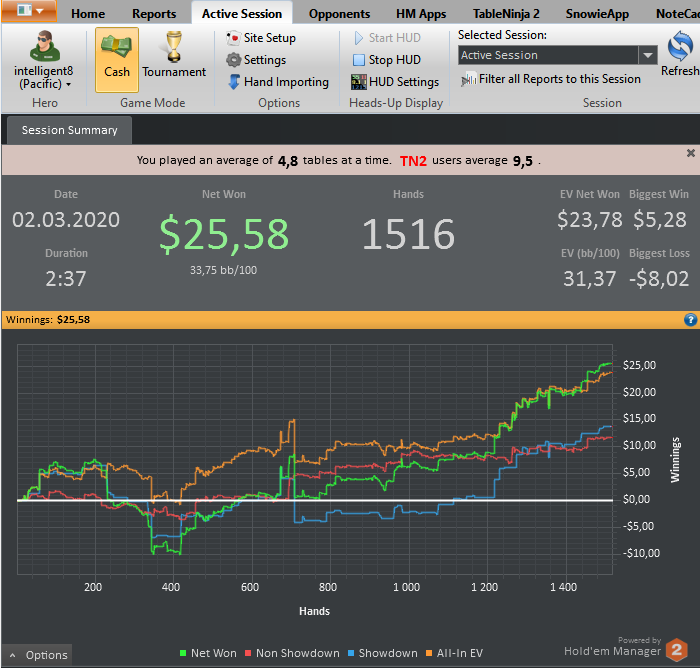The image size is (700, 668).
Task: Expand the Options panel
Action: [x=37, y=655]
